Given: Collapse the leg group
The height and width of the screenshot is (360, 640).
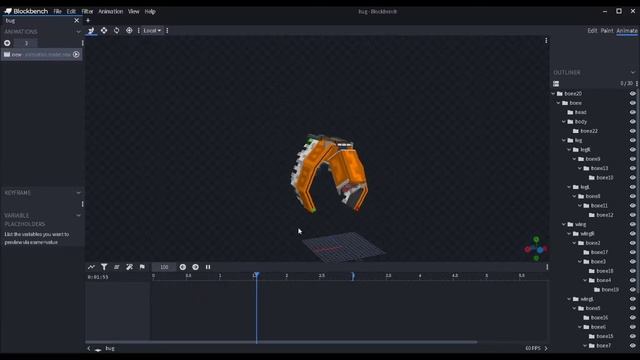Looking at the screenshot, I should [x=564, y=140].
